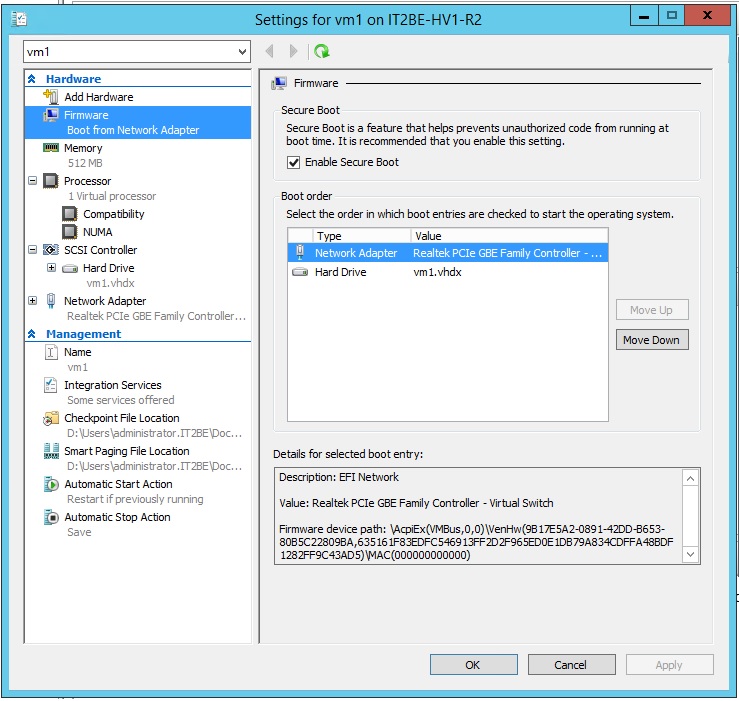This screenshot has height=701, width=739.
Task: Click the Name icon under Management
Action: coord(51,352)
